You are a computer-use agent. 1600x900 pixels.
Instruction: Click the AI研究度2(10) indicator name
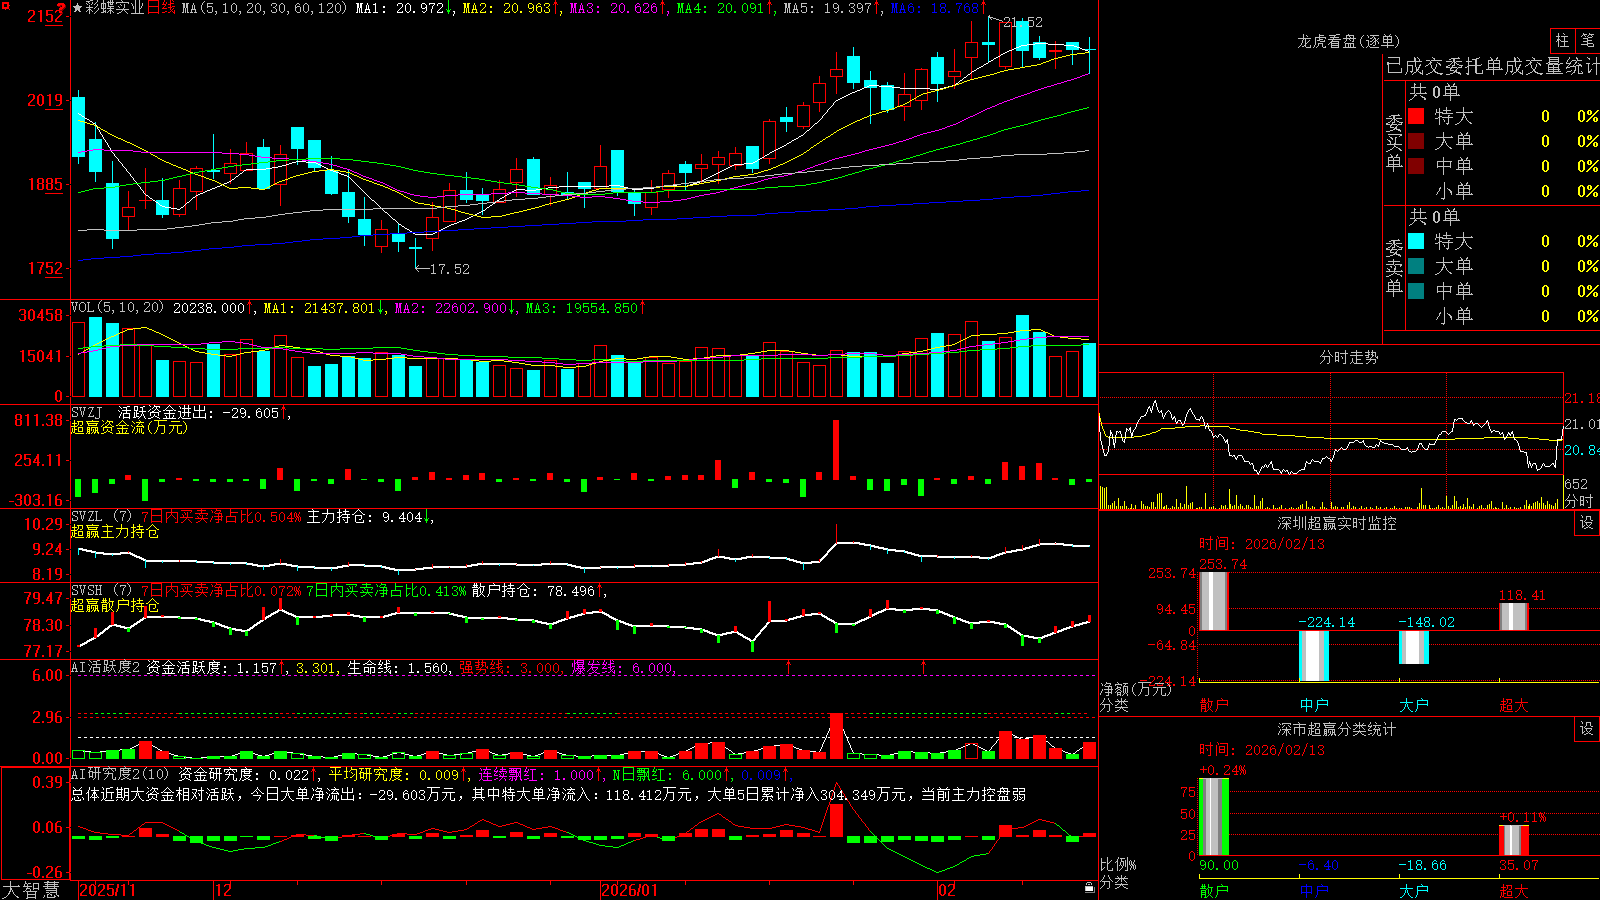tap(120, 774)
